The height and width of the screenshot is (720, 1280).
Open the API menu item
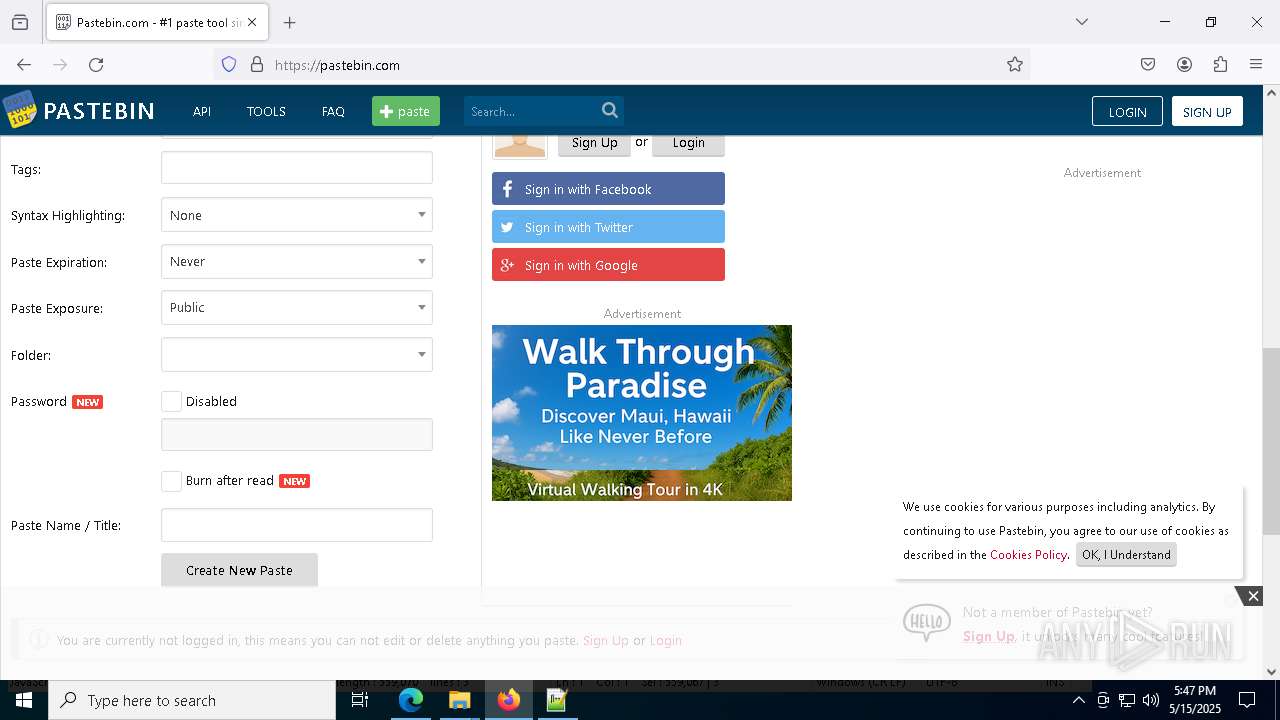point(202,111)
